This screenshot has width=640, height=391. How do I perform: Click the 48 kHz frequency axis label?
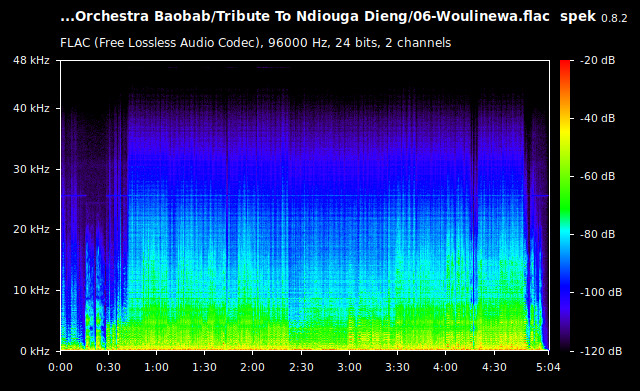tap(31, 60)
